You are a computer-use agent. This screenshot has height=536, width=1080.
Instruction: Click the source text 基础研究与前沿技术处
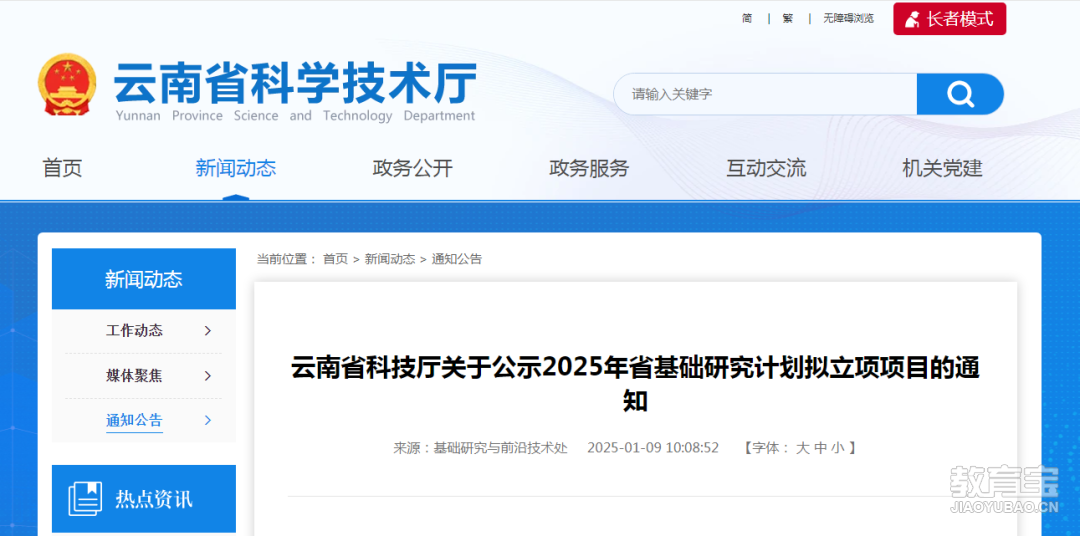[x=500, y=448]
